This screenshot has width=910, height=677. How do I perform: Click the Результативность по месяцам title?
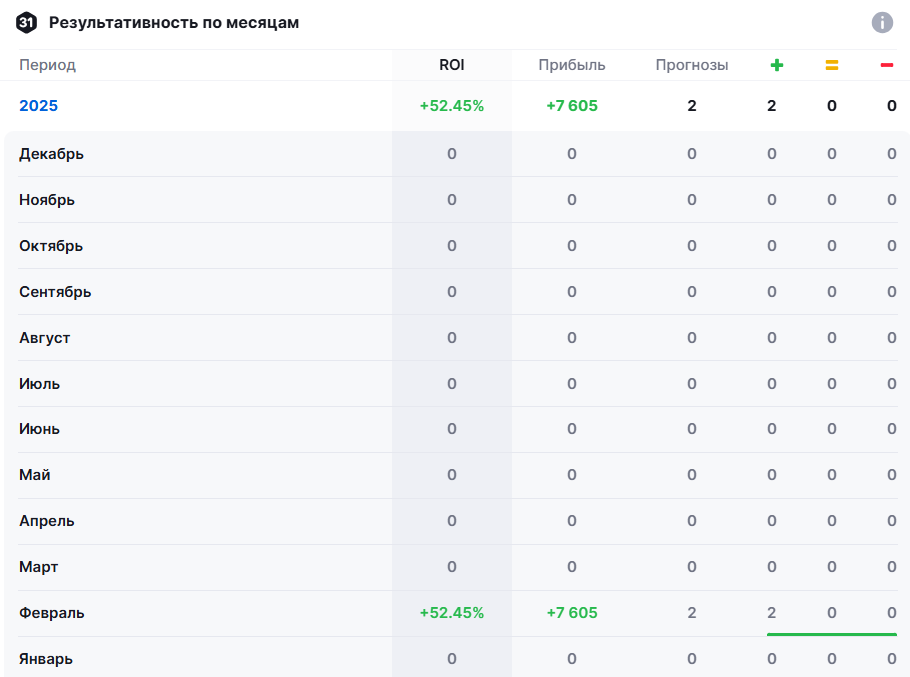pos(174,22)
